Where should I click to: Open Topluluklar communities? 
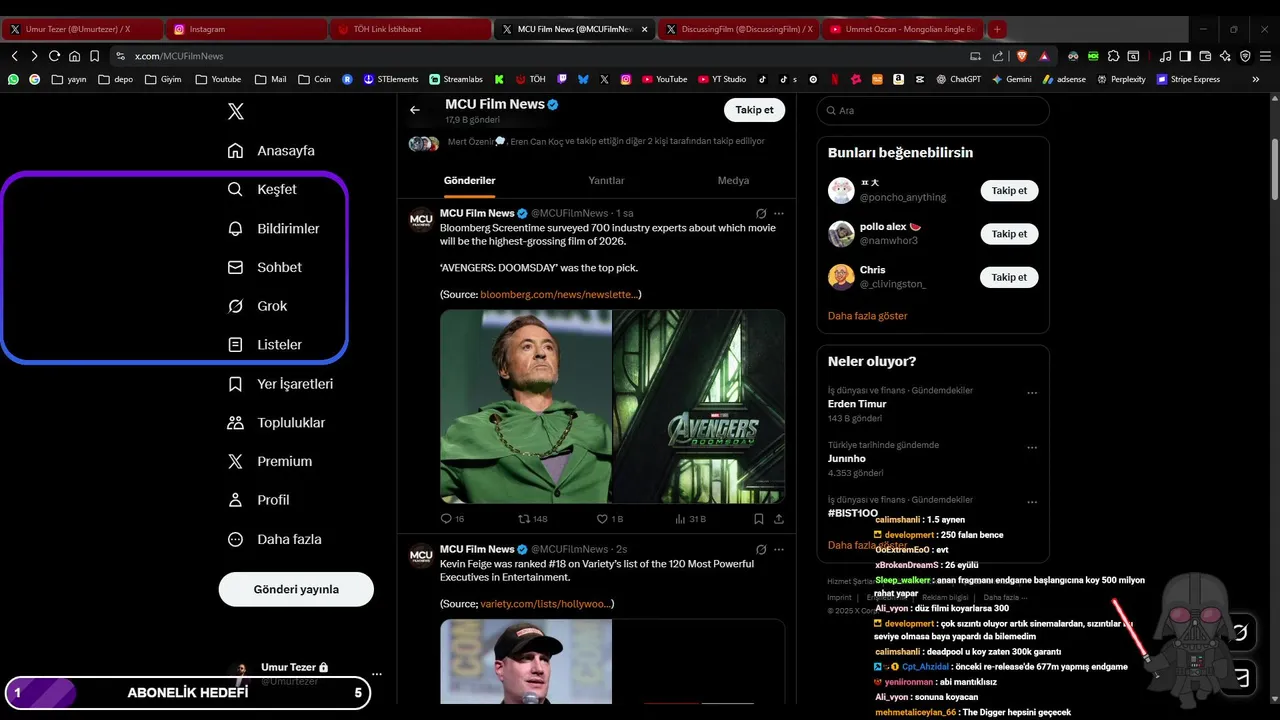pos(276,423)
